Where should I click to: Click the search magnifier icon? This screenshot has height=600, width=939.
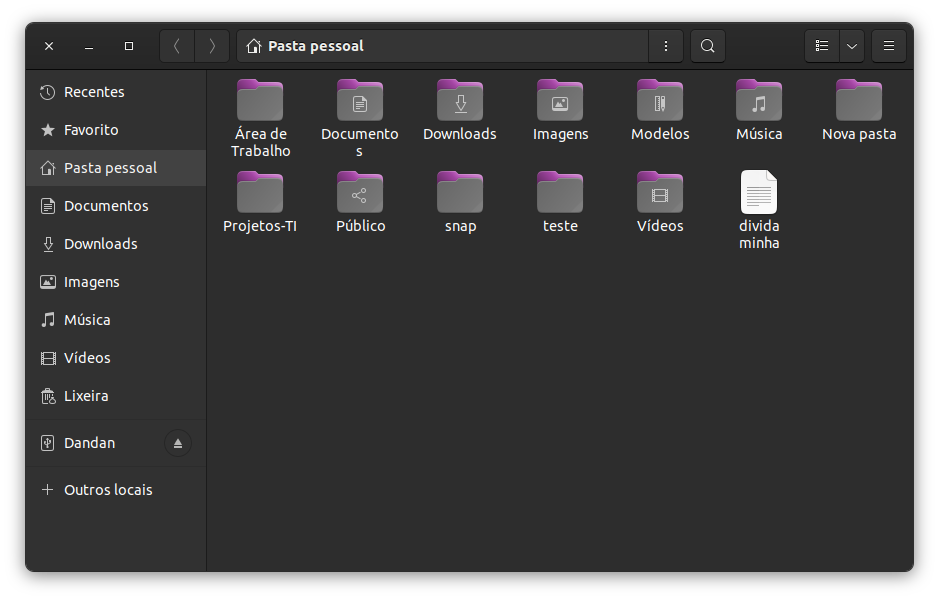(x=707, y=46)
